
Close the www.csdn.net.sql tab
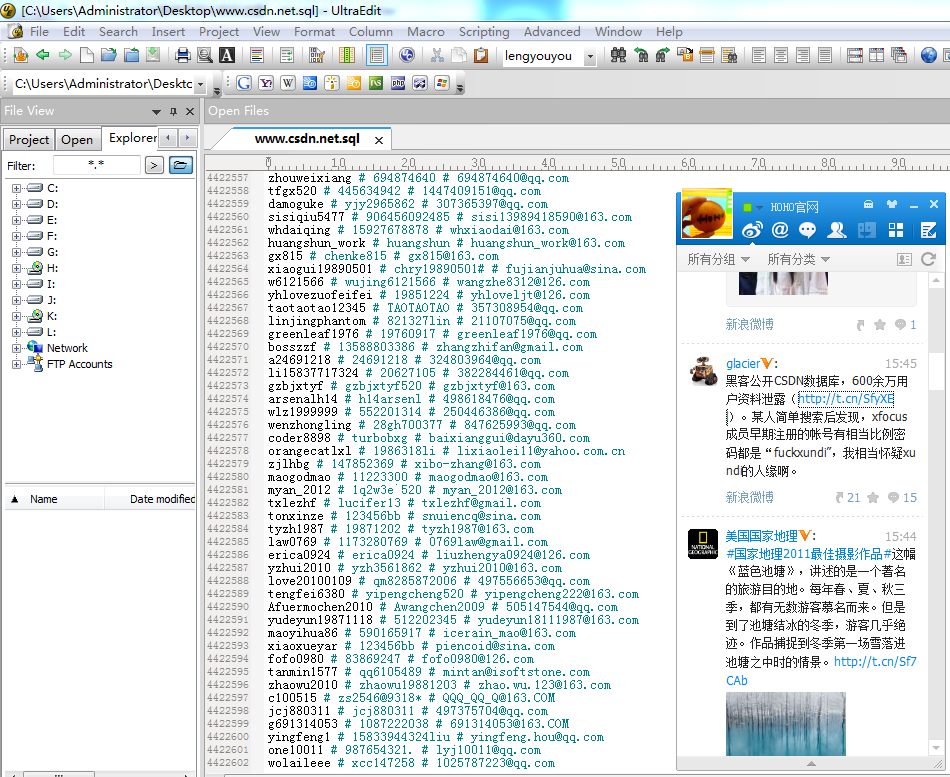click(379, 140)
